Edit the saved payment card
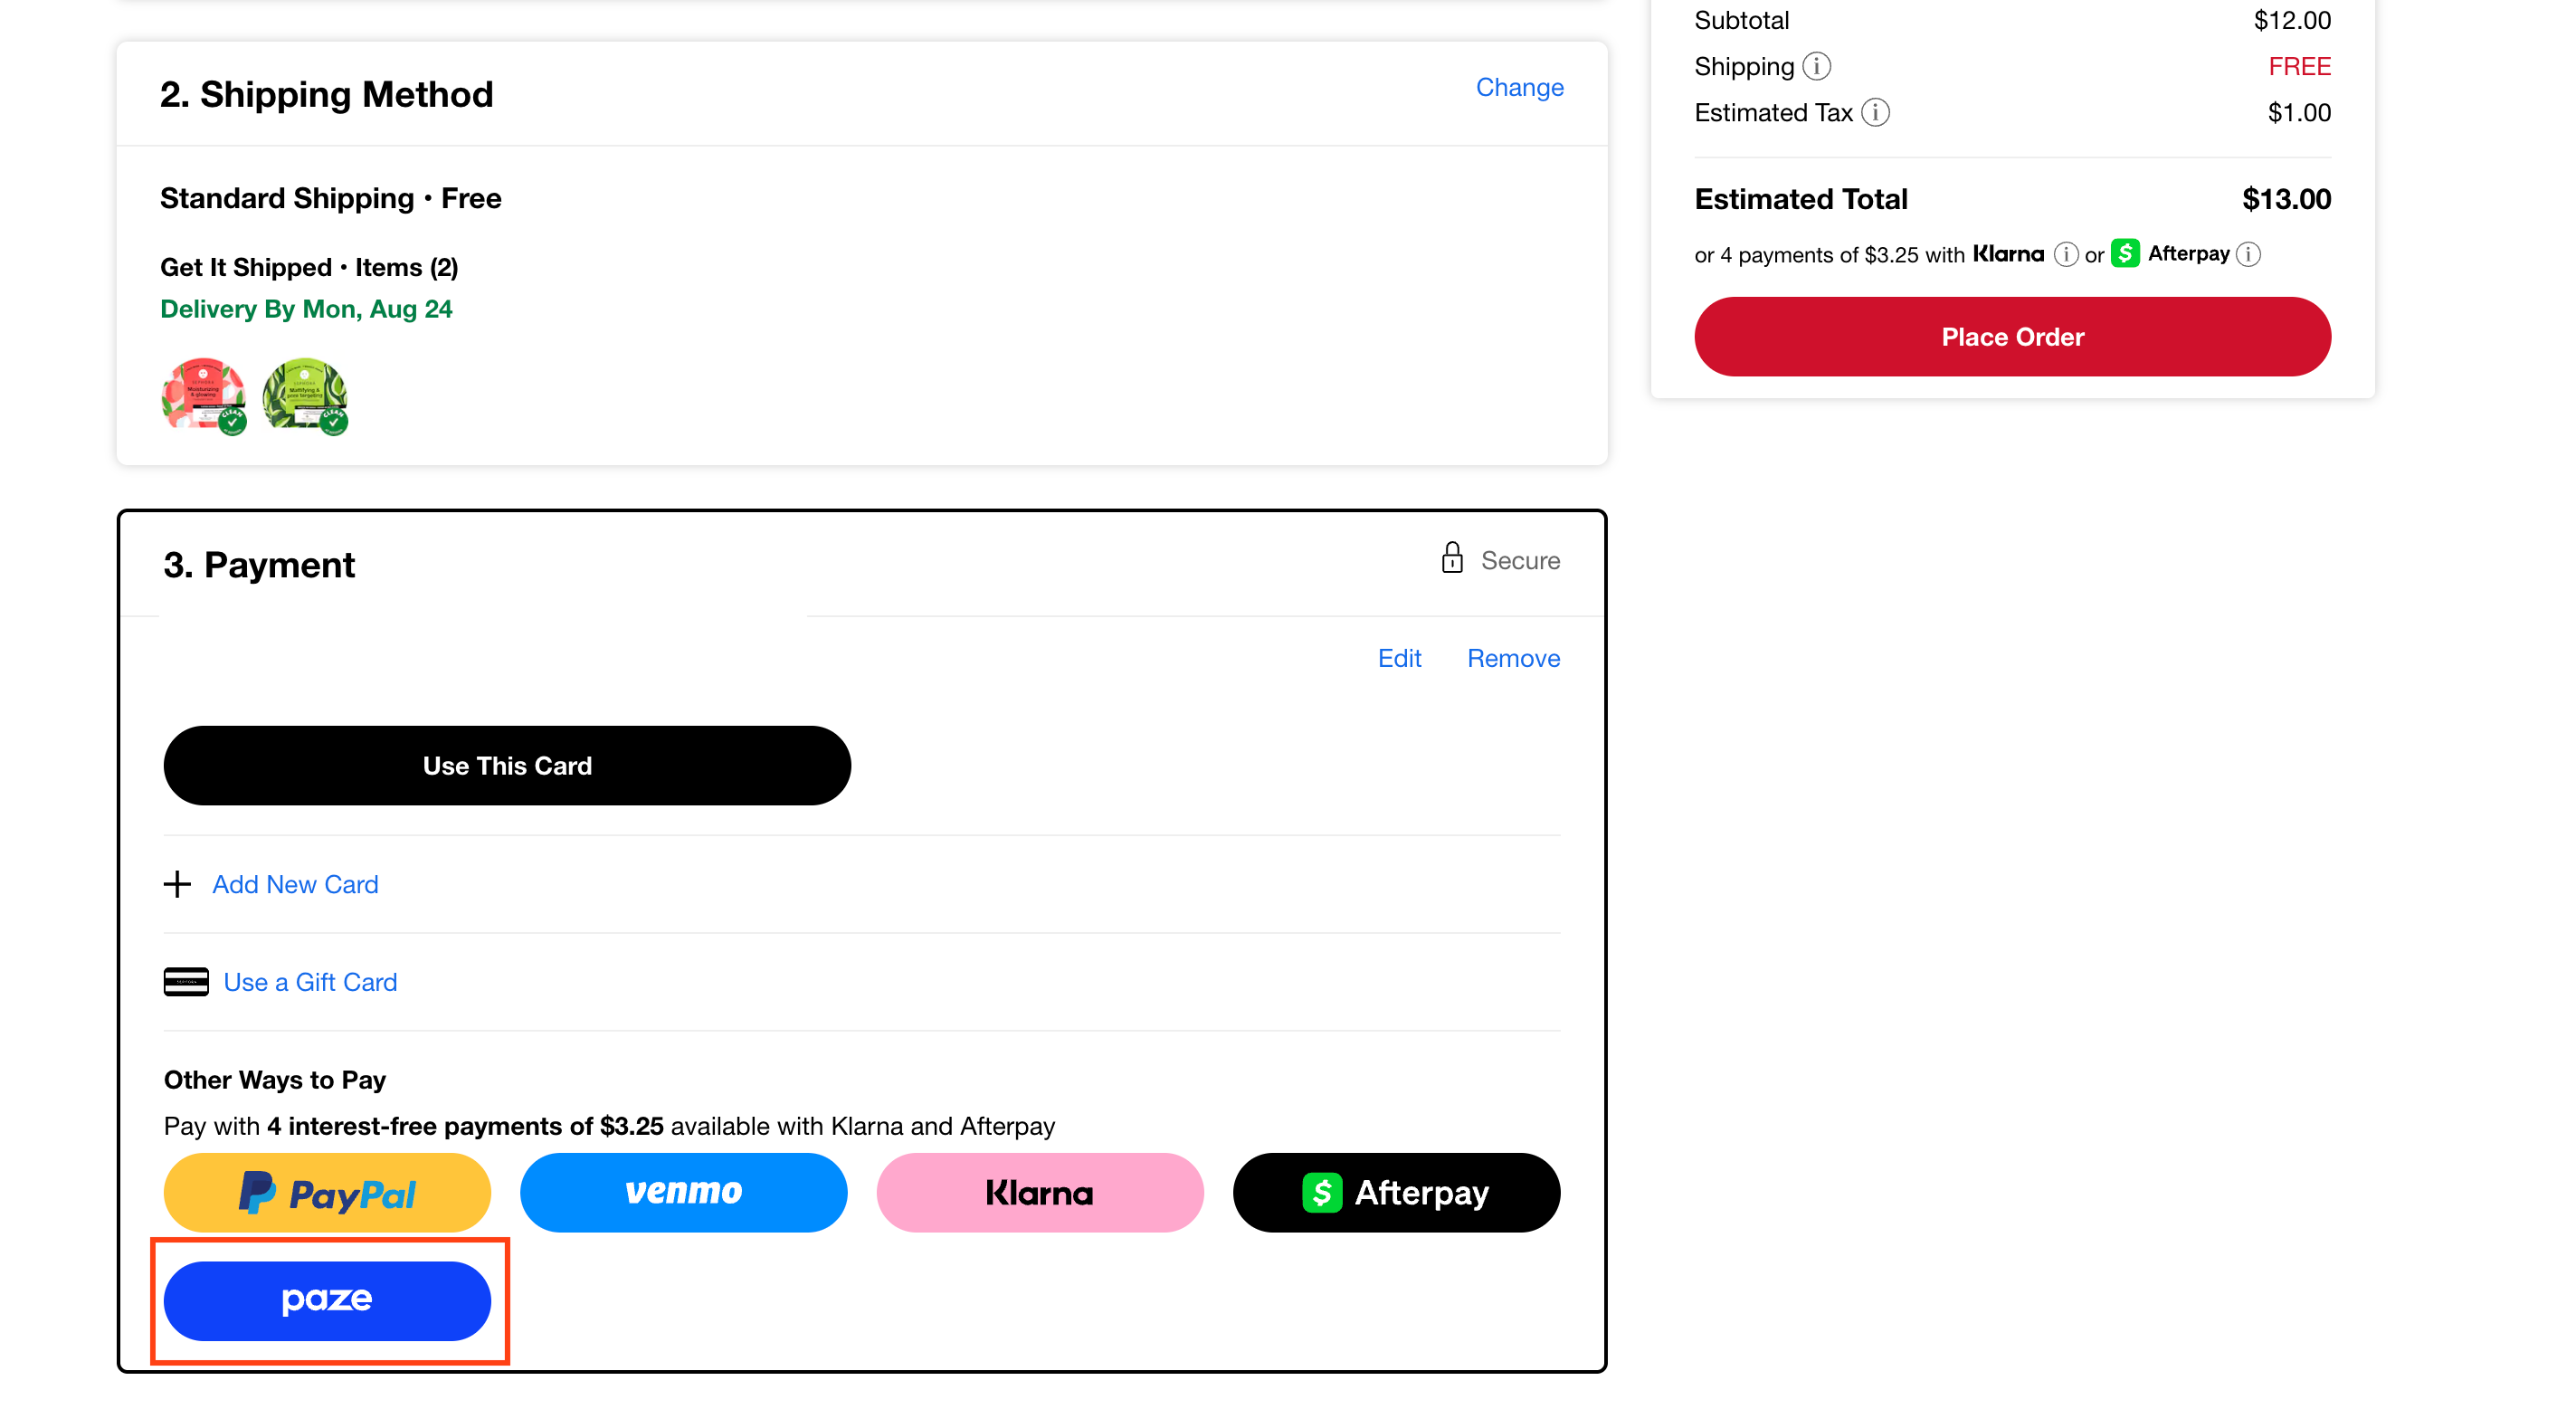Screen dimensions: 2576x1409 click(1399, 658)
